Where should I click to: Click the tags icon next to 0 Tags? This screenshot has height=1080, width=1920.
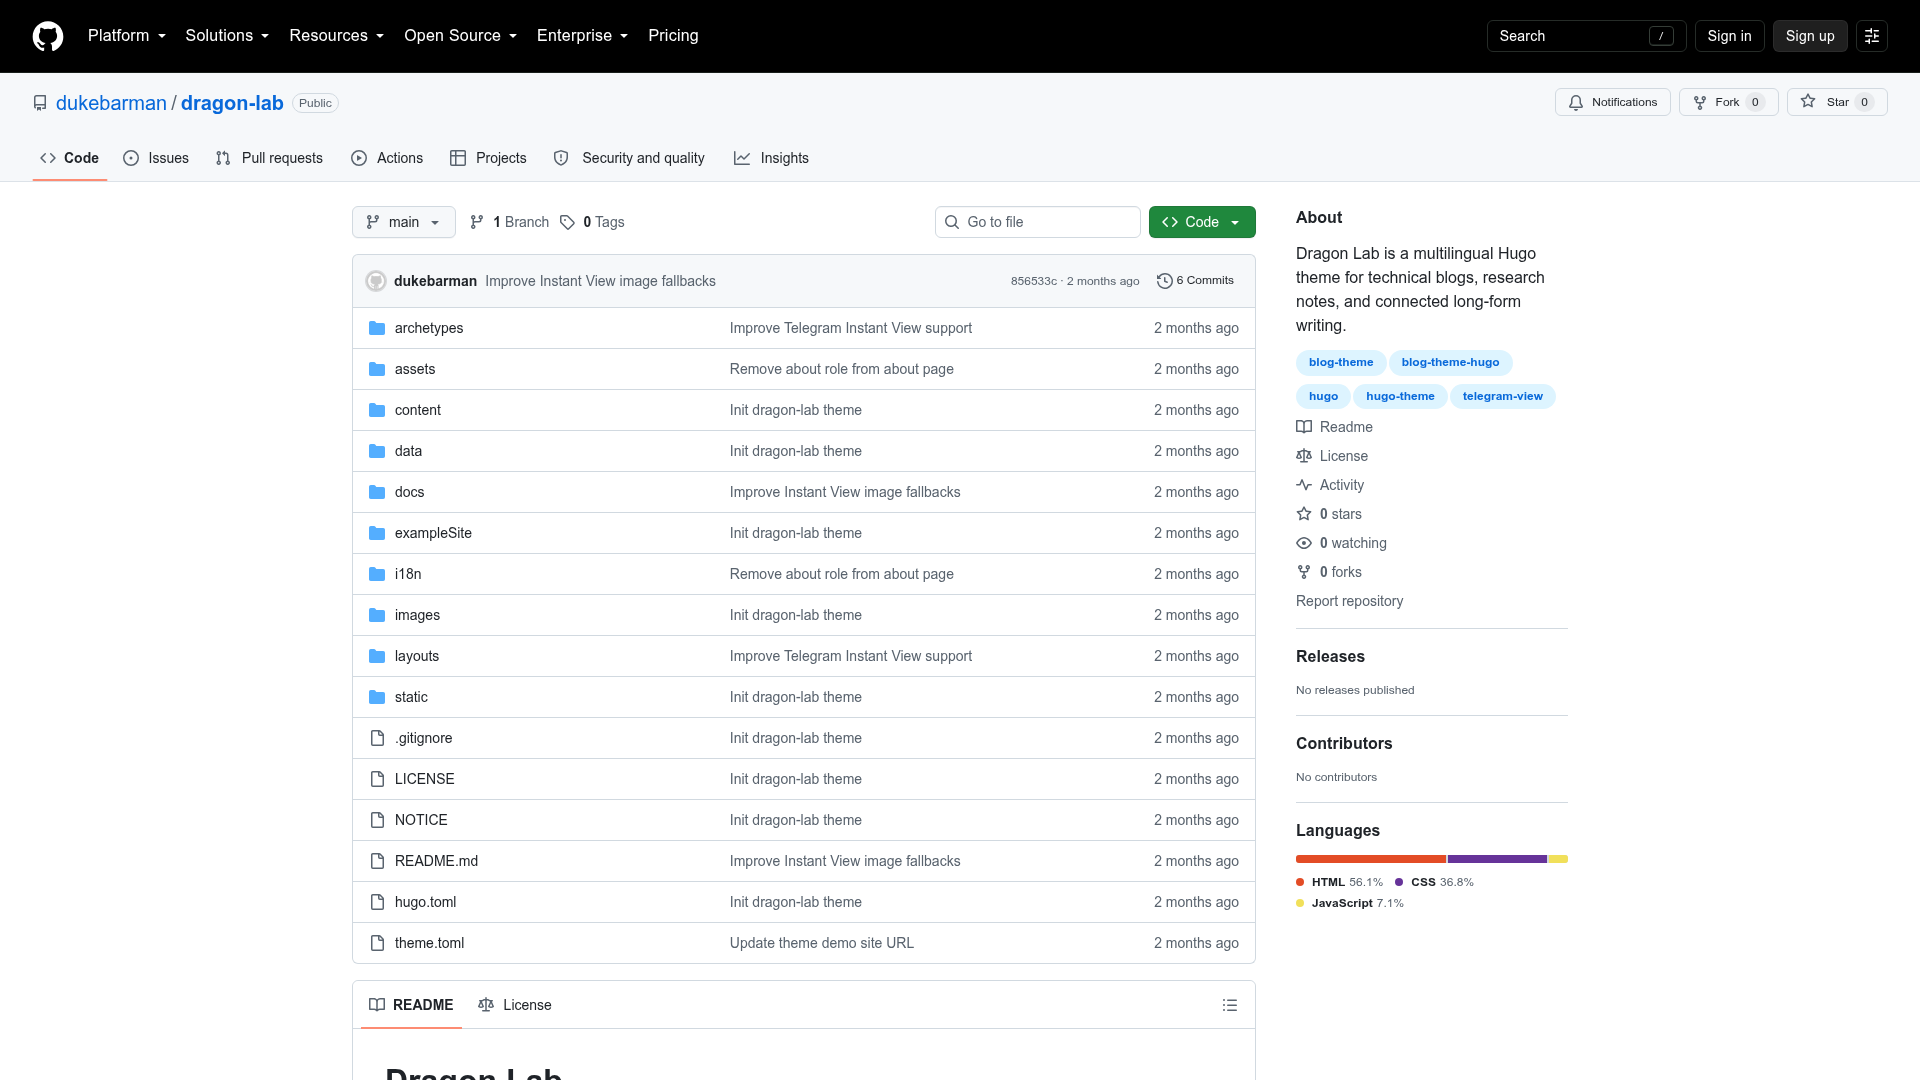pos(567,222)
